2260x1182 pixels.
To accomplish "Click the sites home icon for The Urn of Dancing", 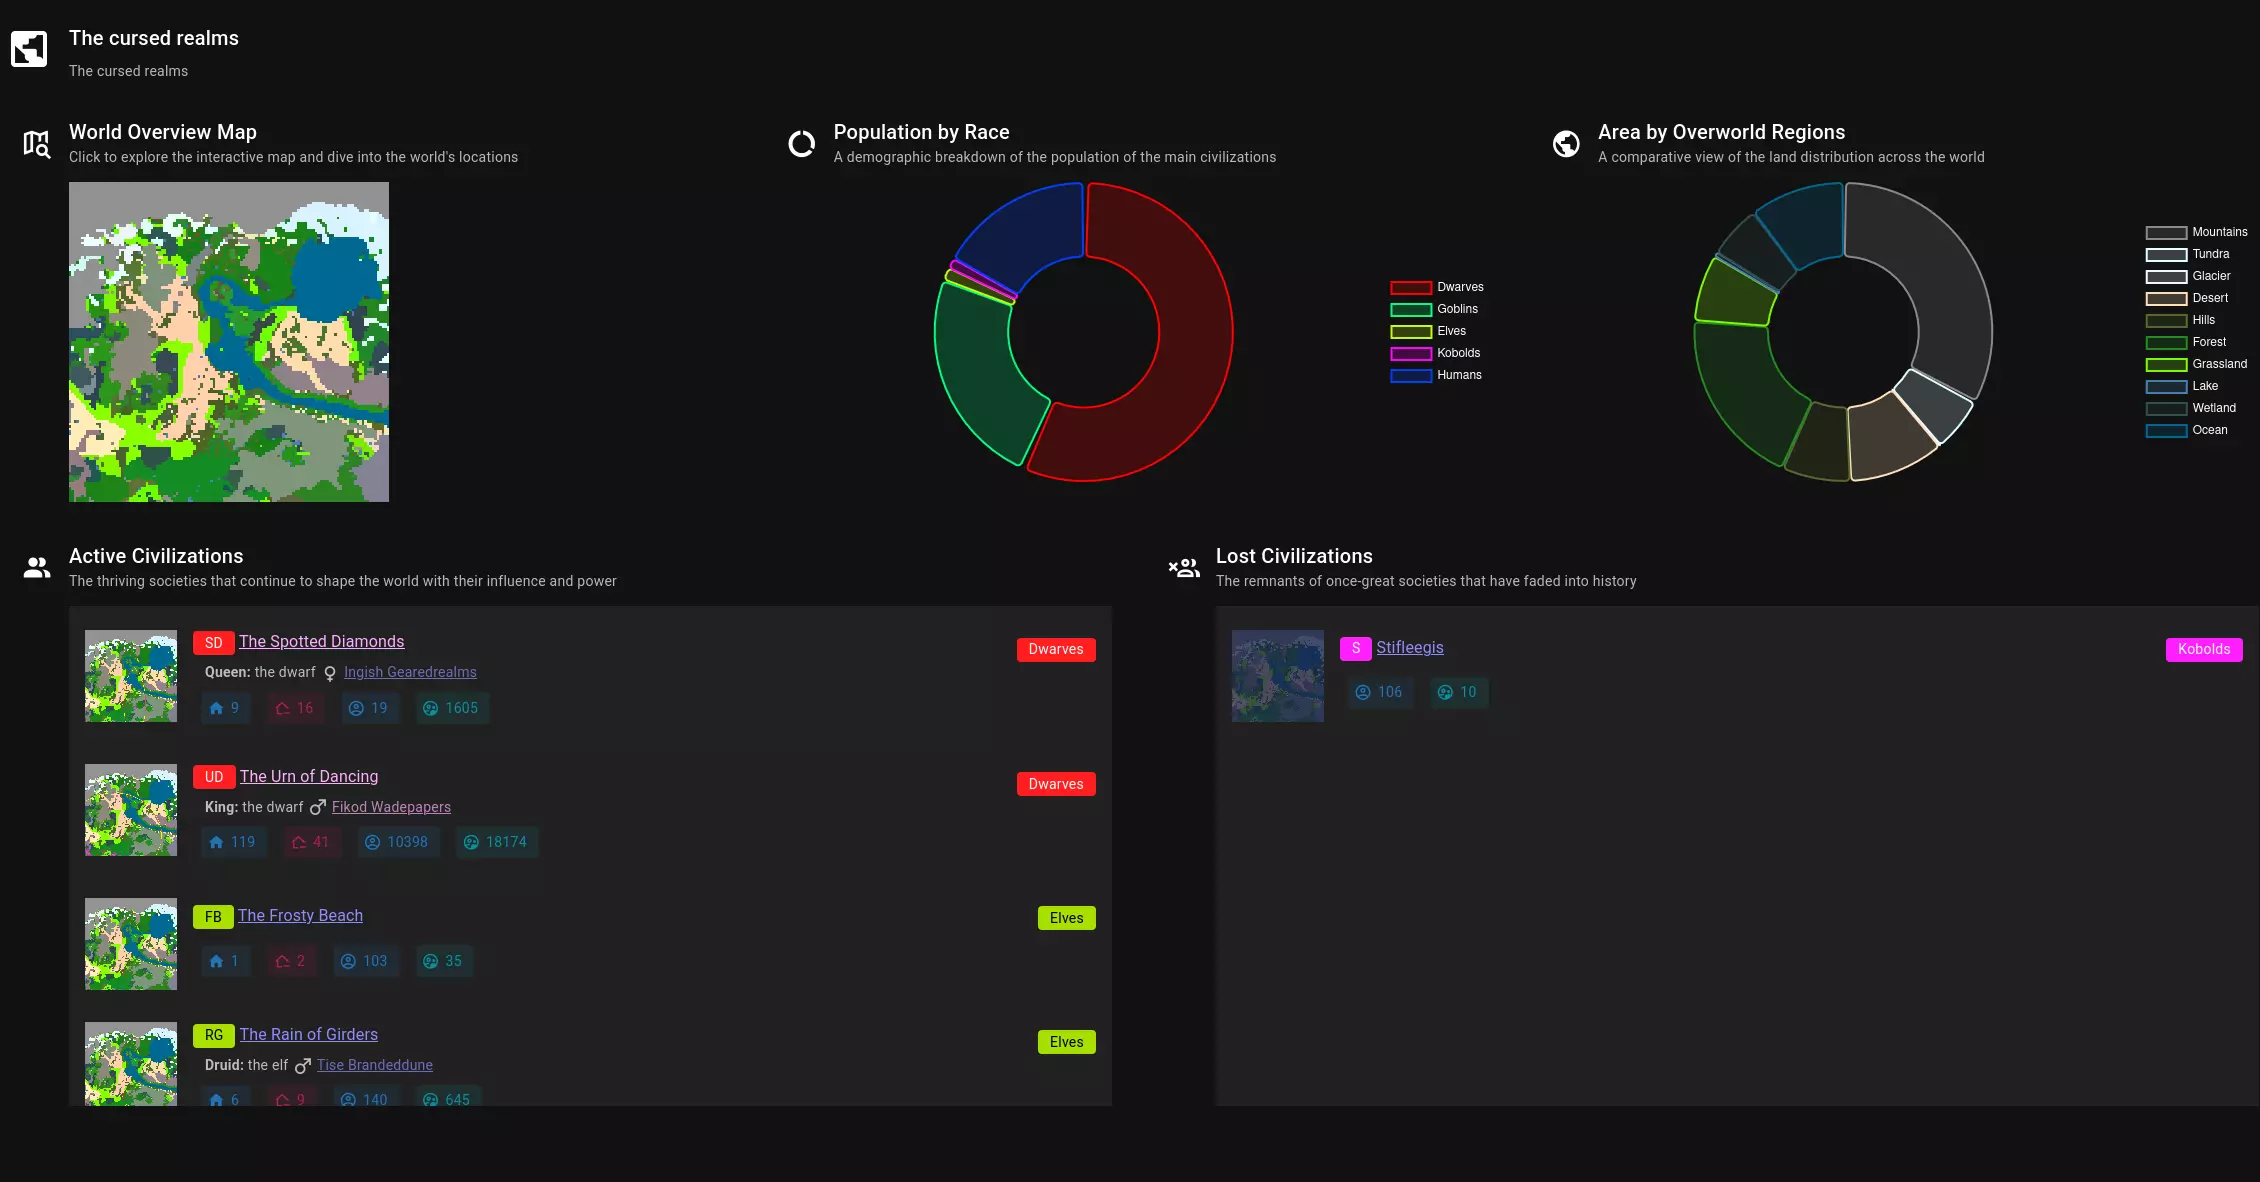I will 216,842.
